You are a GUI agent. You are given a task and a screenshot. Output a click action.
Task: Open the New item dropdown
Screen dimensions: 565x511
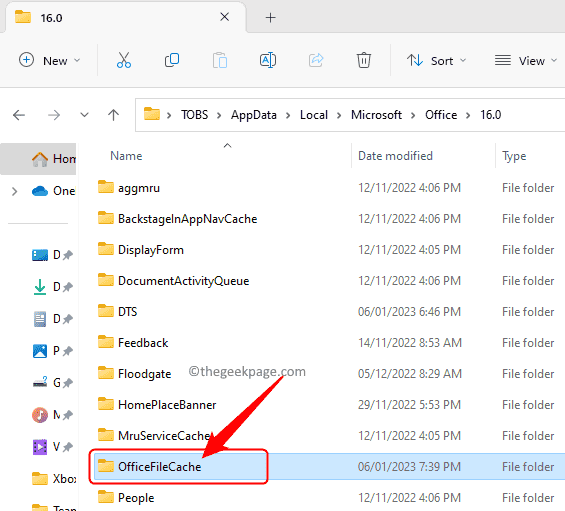[50, 60]
